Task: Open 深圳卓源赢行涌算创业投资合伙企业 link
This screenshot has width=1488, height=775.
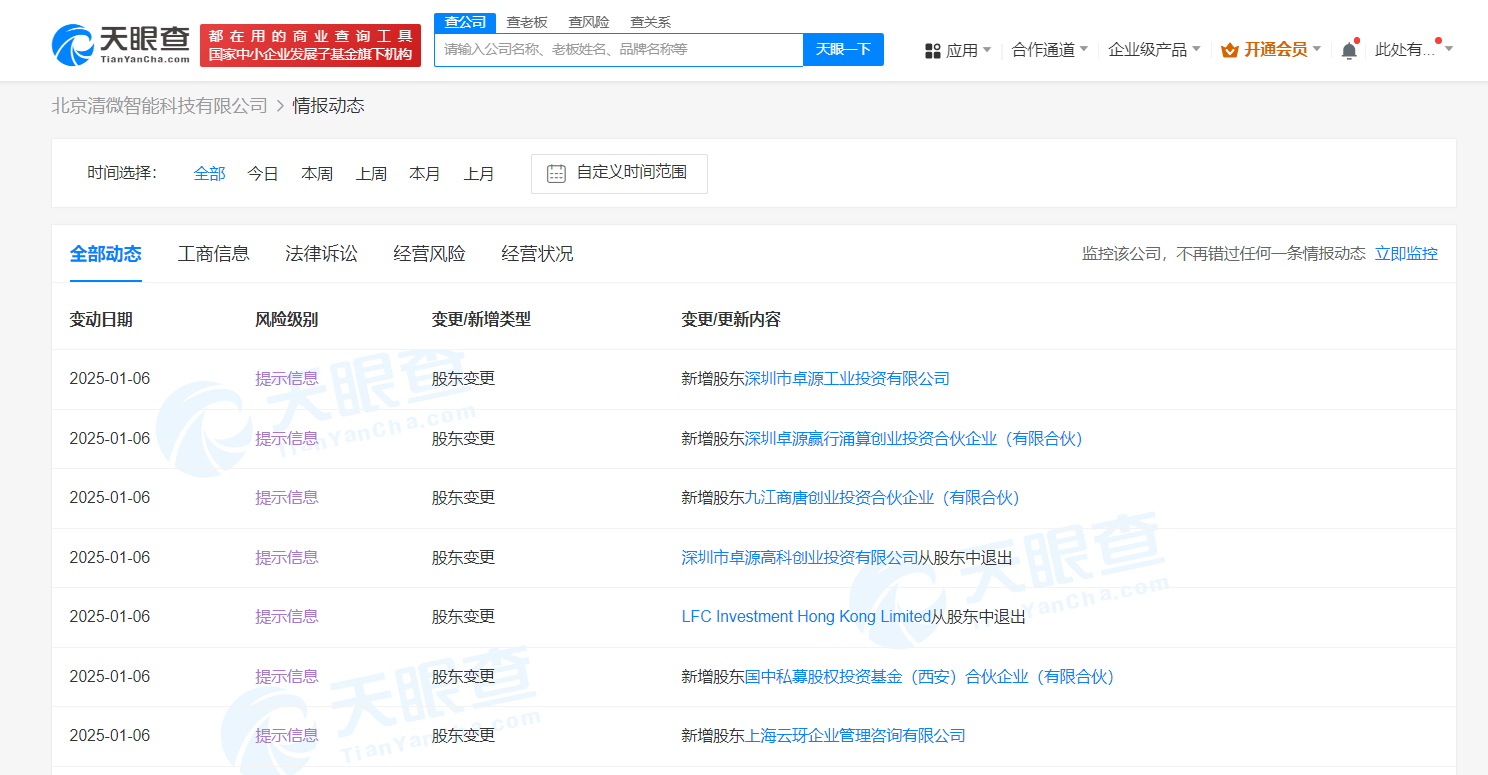Action: coord(914,438)
